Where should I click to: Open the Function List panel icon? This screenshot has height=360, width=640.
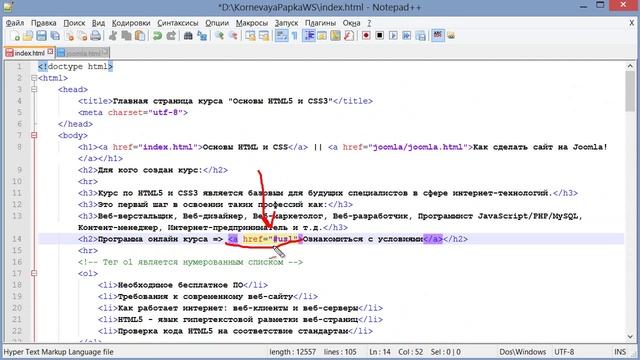click(x=349, y=36)
